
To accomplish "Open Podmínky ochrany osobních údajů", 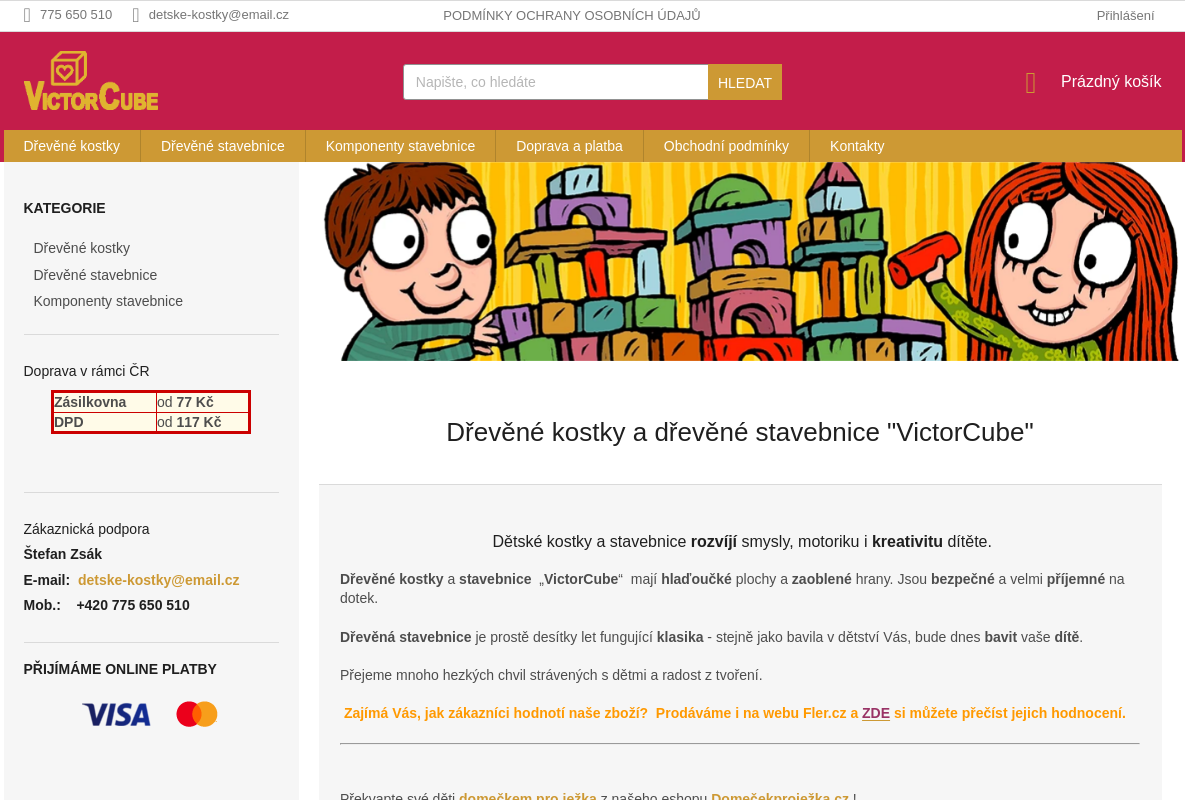I will [571, 15].
